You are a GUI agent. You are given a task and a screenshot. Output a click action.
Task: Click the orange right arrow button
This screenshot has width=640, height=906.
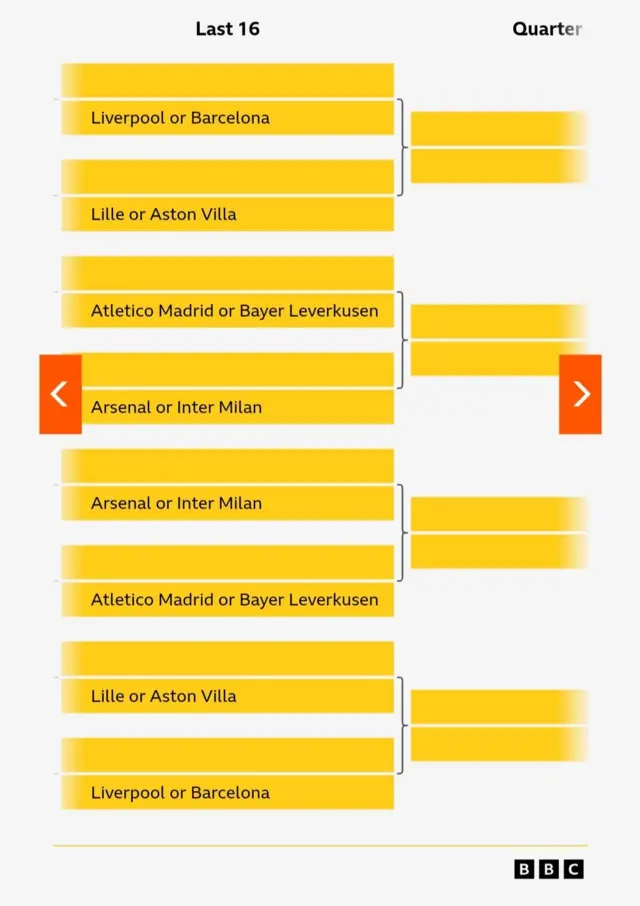(580, 394)
